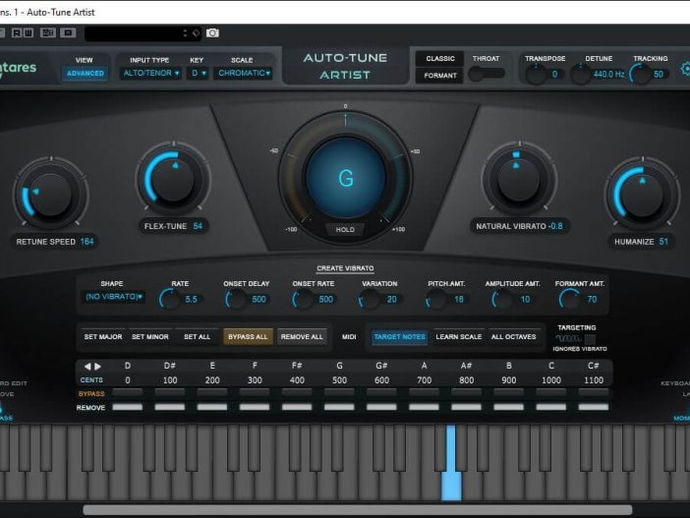The width and height of the screenshot is (690, 518).
Task: Click the Transpose knob
Action: pos(536,74)
